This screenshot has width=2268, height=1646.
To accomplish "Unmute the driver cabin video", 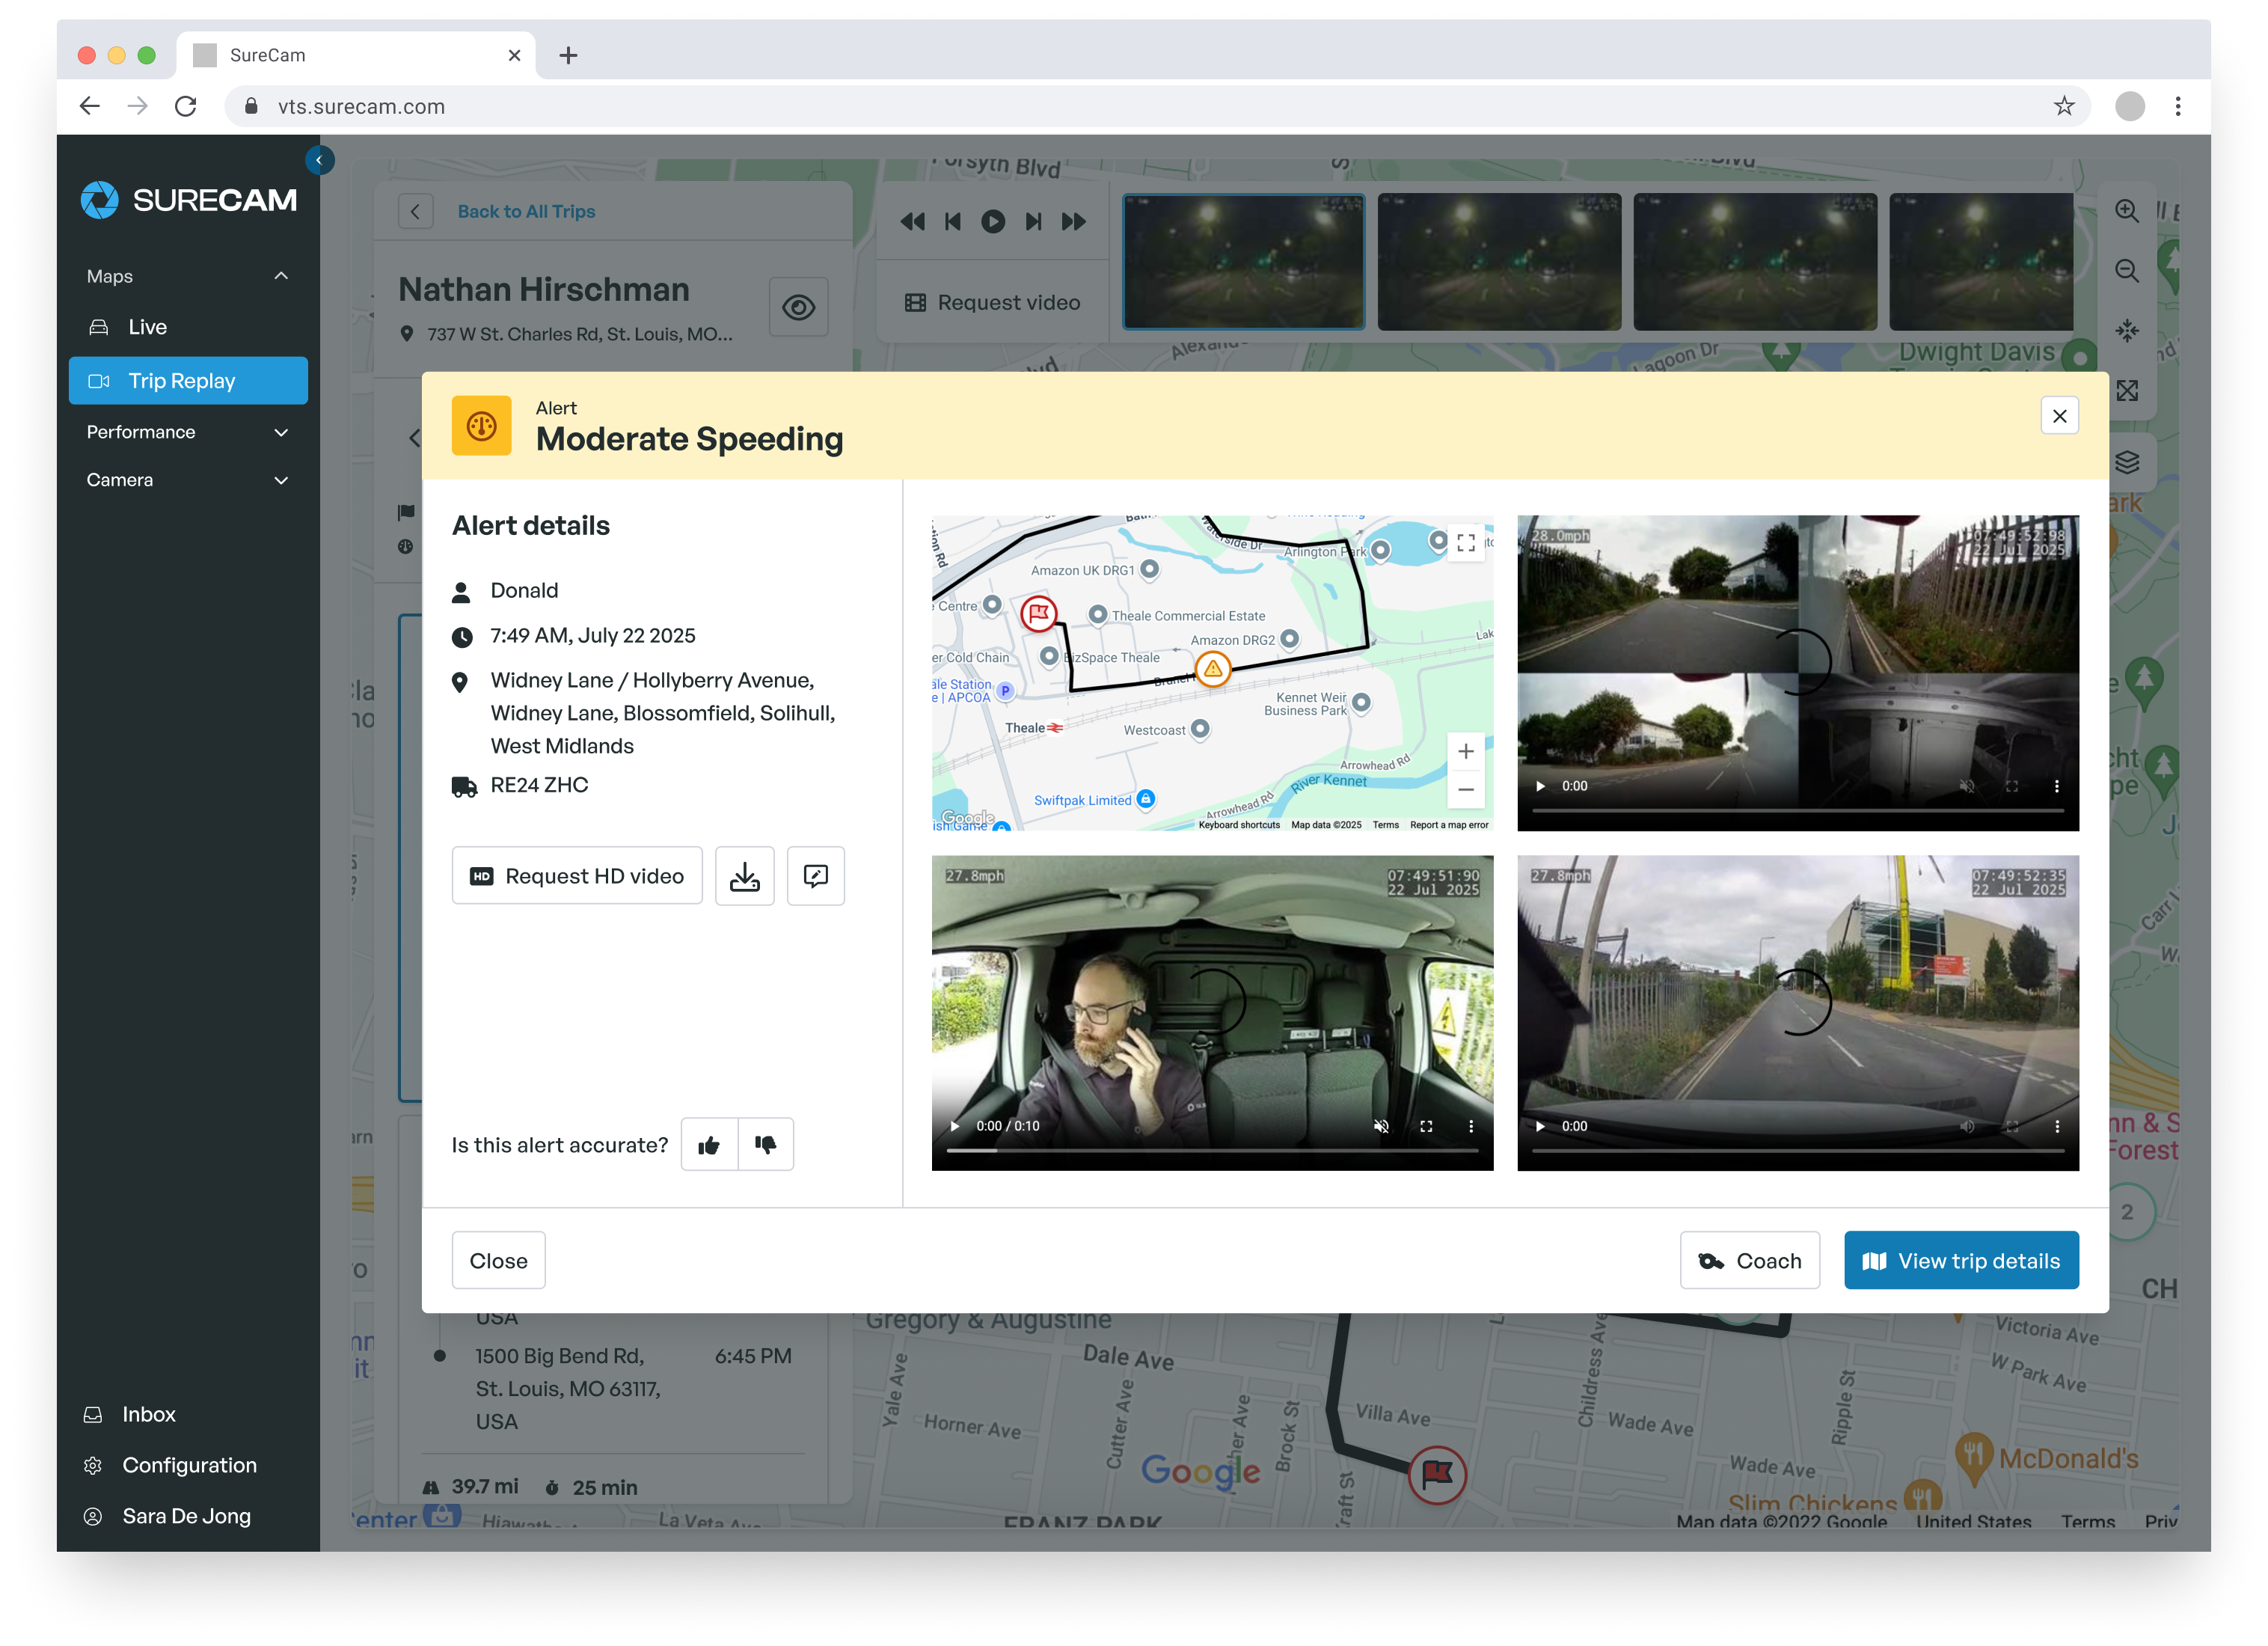I will click(1381, 1126).
